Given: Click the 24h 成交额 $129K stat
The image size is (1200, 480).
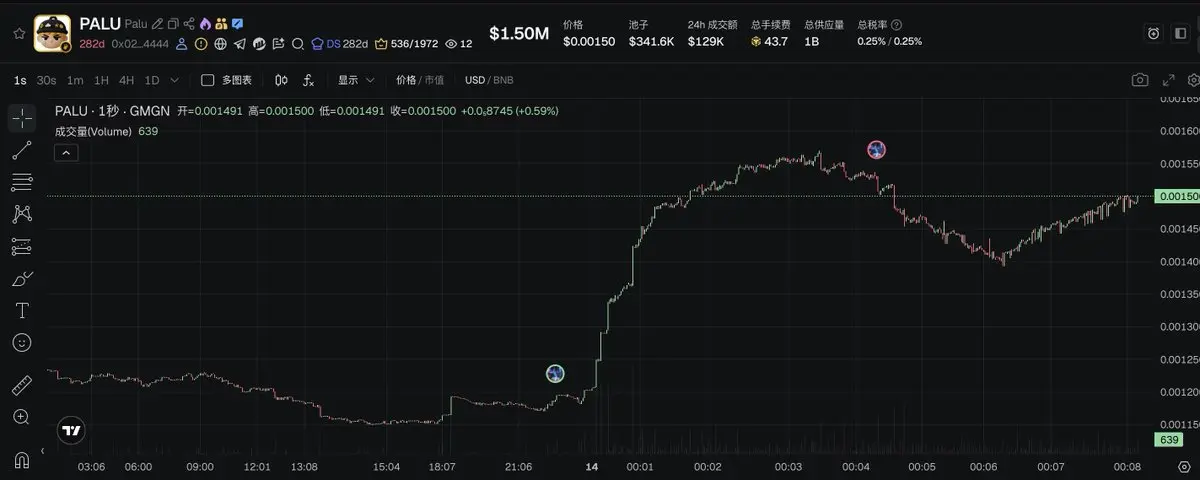Looking at the screenshot, I should 712,33.
